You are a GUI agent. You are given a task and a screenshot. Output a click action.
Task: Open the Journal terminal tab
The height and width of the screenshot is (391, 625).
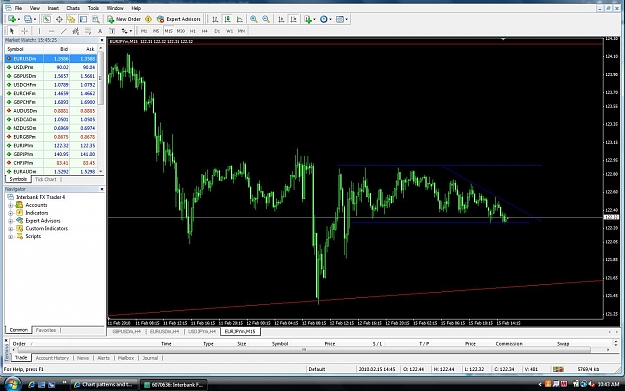pyautogui.click(x=150, y=358)
